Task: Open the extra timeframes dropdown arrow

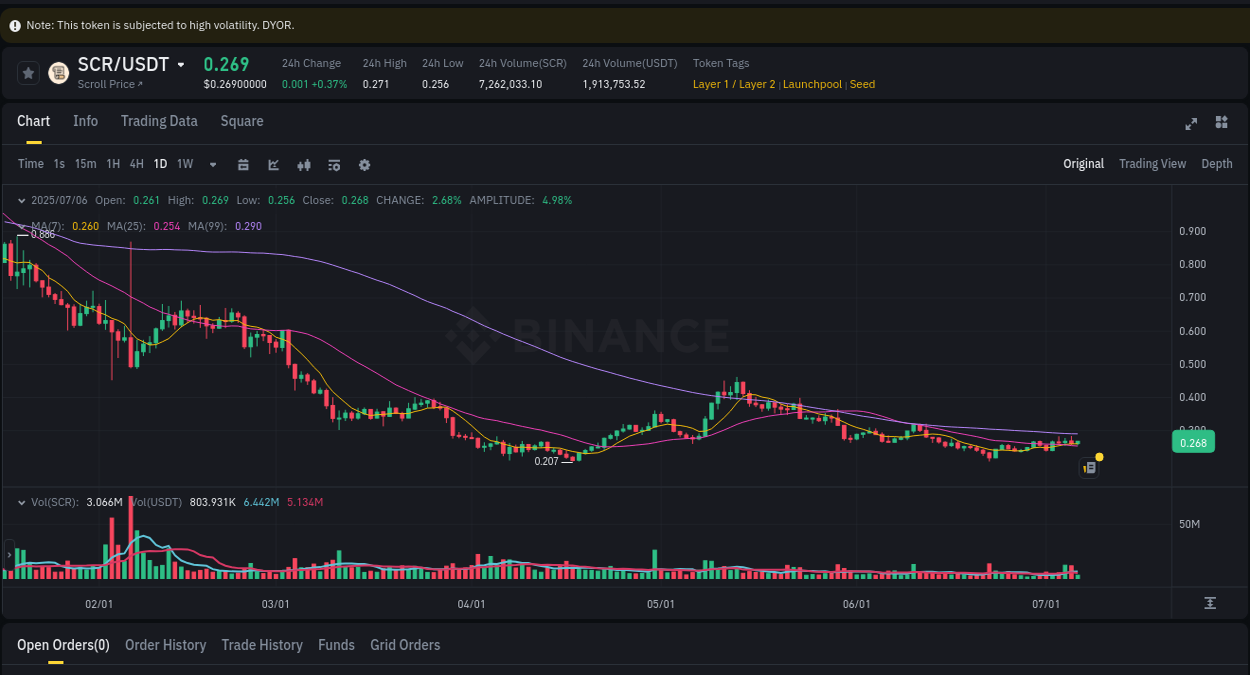Action: pos(212,164)
